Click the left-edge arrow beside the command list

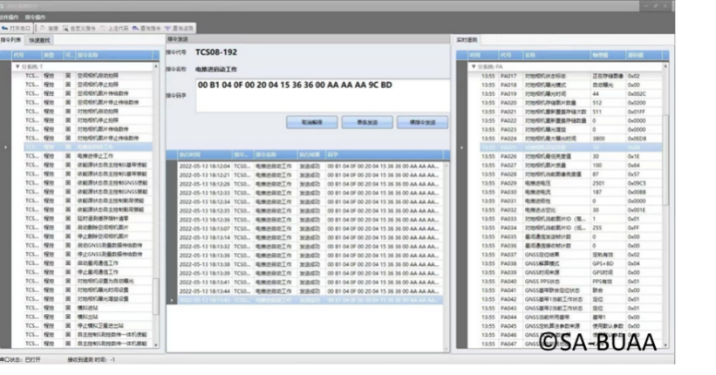(x=5, y=147)
